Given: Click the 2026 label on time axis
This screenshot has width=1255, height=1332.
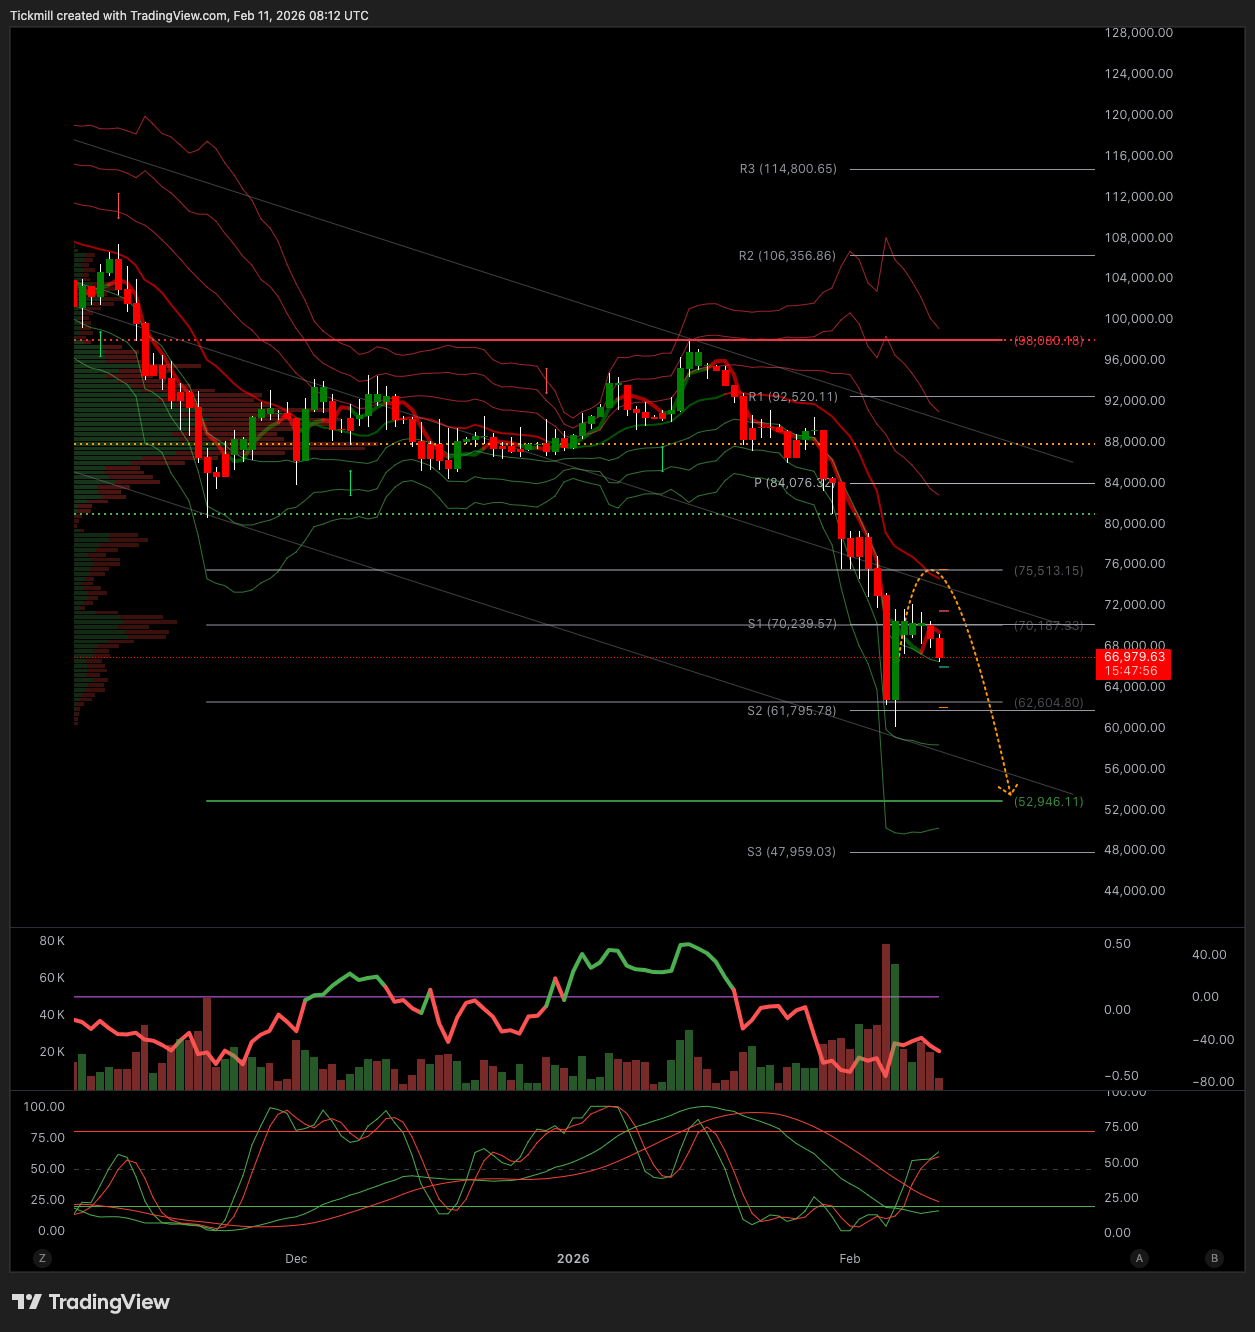Looking at the screenshot, I should (x=573, y=1259).
